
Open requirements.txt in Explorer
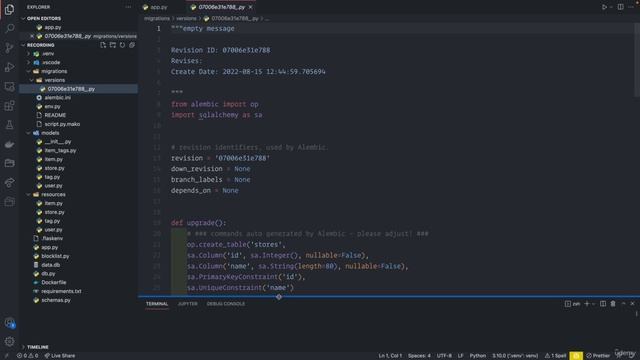pyautogui.click(x=61, y=291)
